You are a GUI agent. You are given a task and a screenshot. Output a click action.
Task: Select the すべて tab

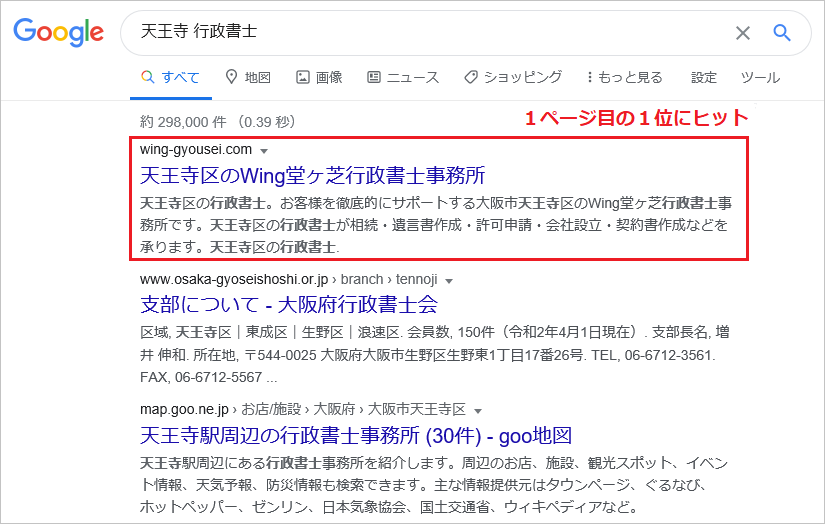170,77
